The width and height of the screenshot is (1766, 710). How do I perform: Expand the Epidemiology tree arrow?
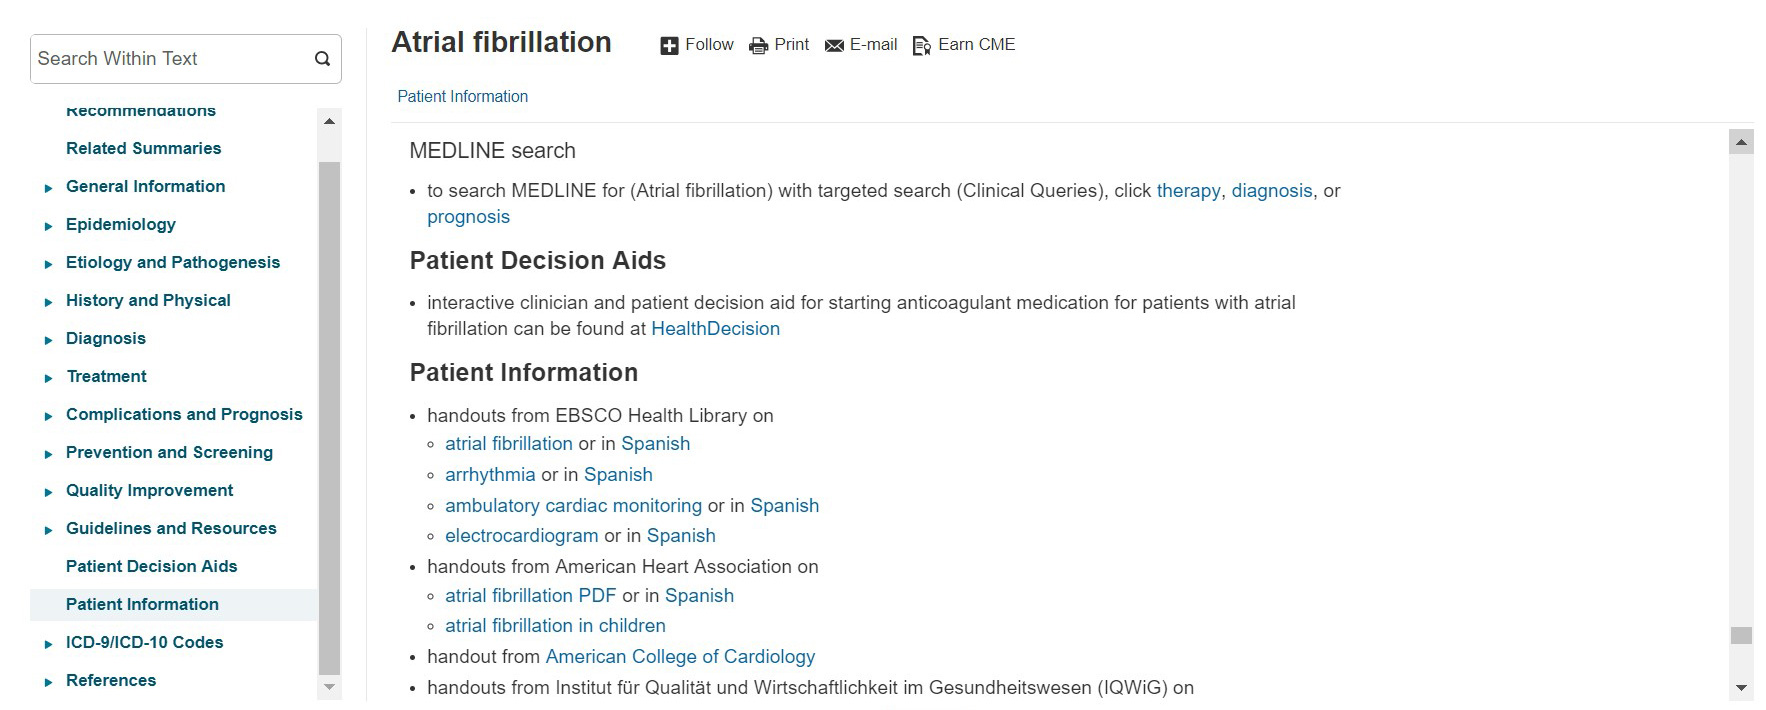click(48, 226)
